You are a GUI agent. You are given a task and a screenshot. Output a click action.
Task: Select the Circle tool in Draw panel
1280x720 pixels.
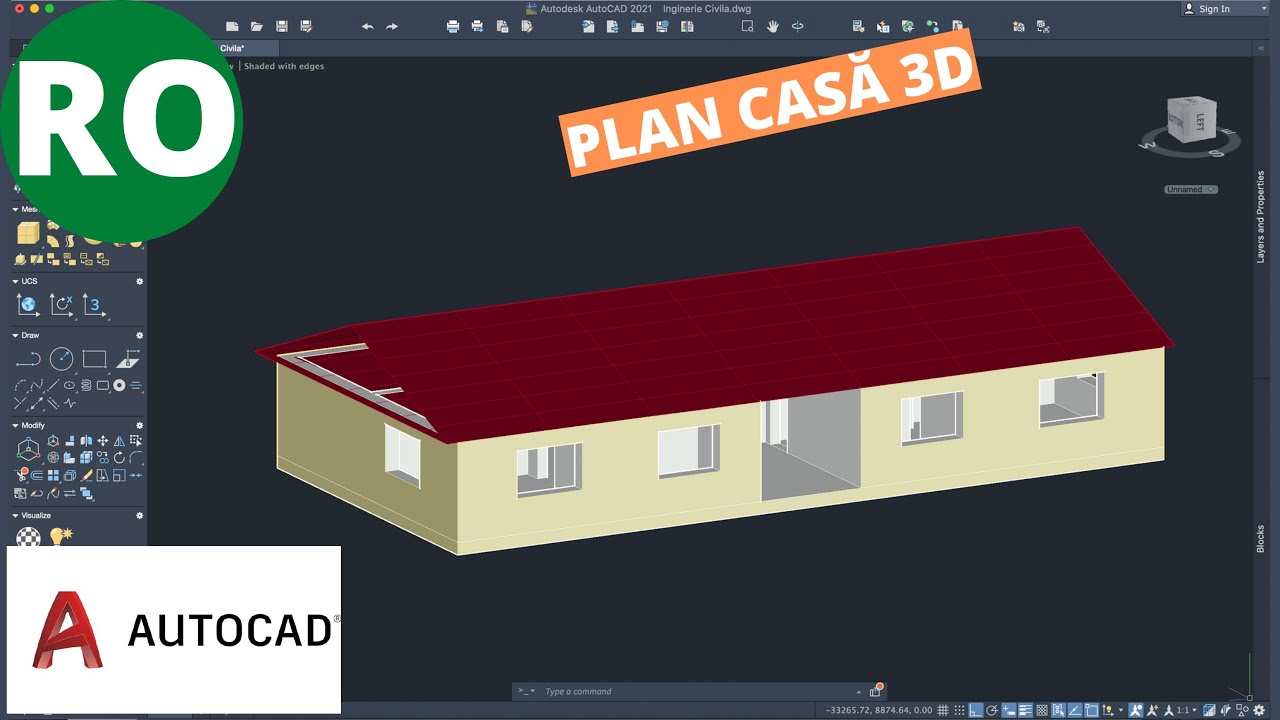point(61,358)
